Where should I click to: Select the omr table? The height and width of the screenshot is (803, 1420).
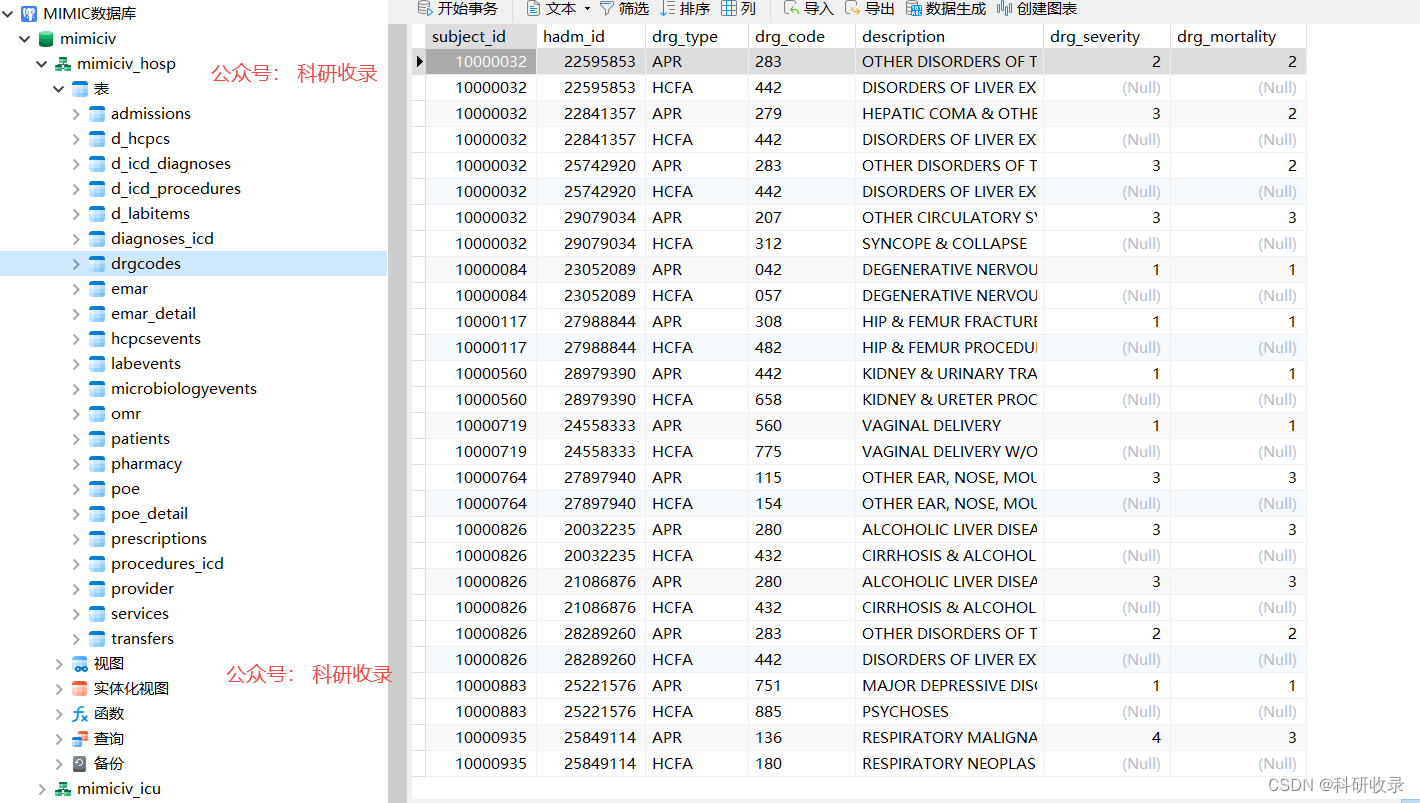(x=126, y=414)
